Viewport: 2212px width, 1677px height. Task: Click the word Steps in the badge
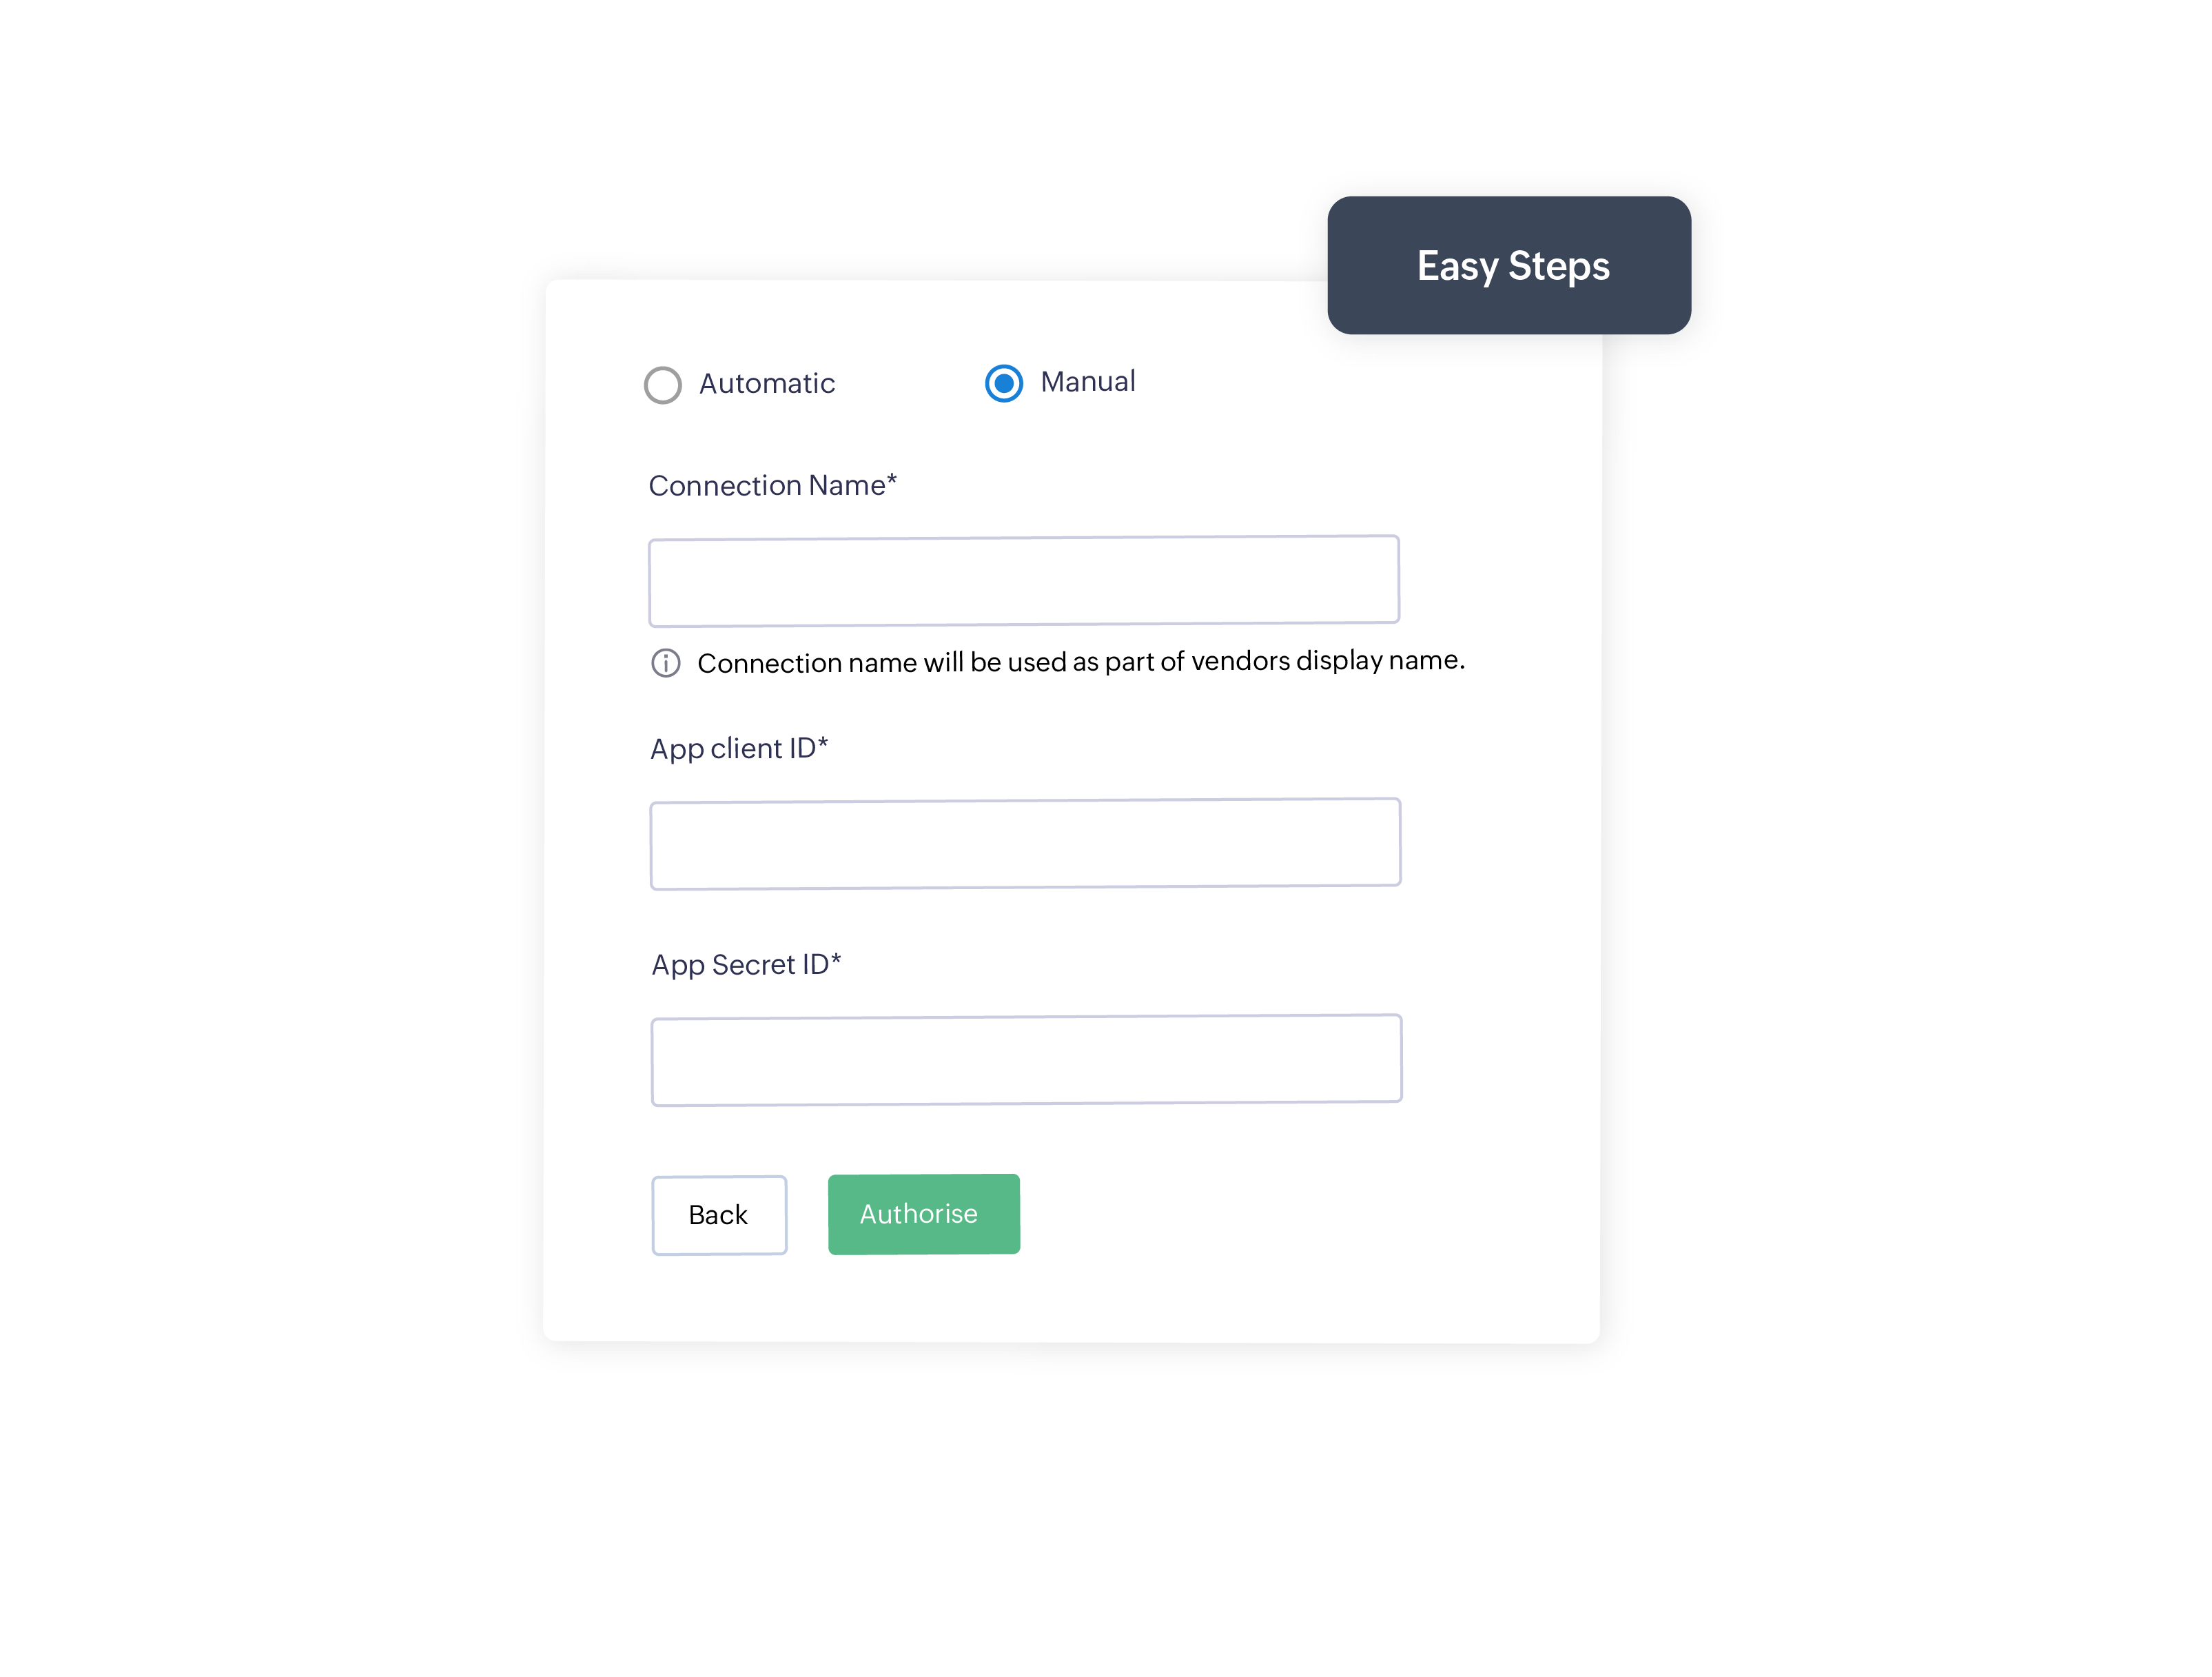point(1558,267)
